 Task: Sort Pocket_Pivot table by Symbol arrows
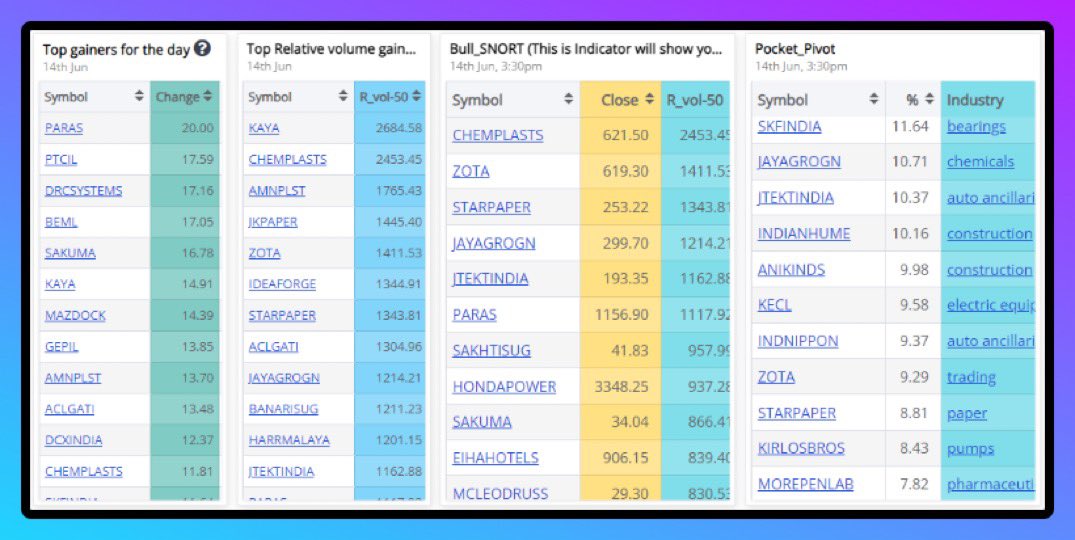coord(873,99)
